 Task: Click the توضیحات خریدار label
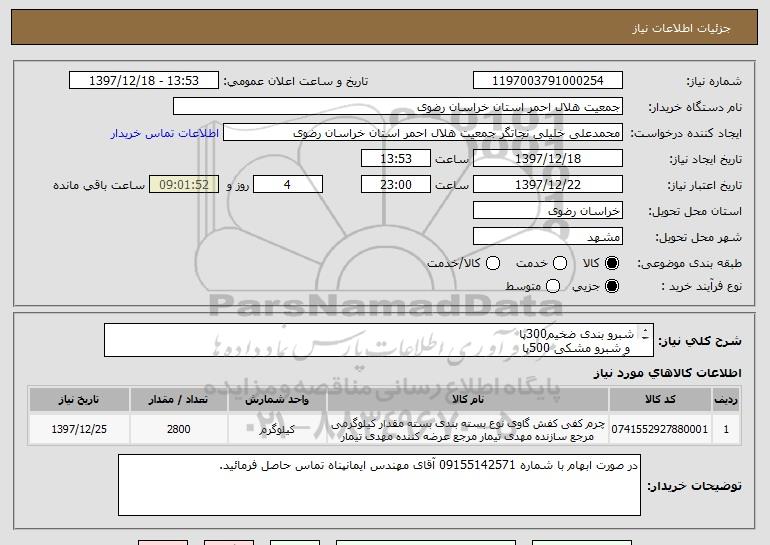pos(694,486)
